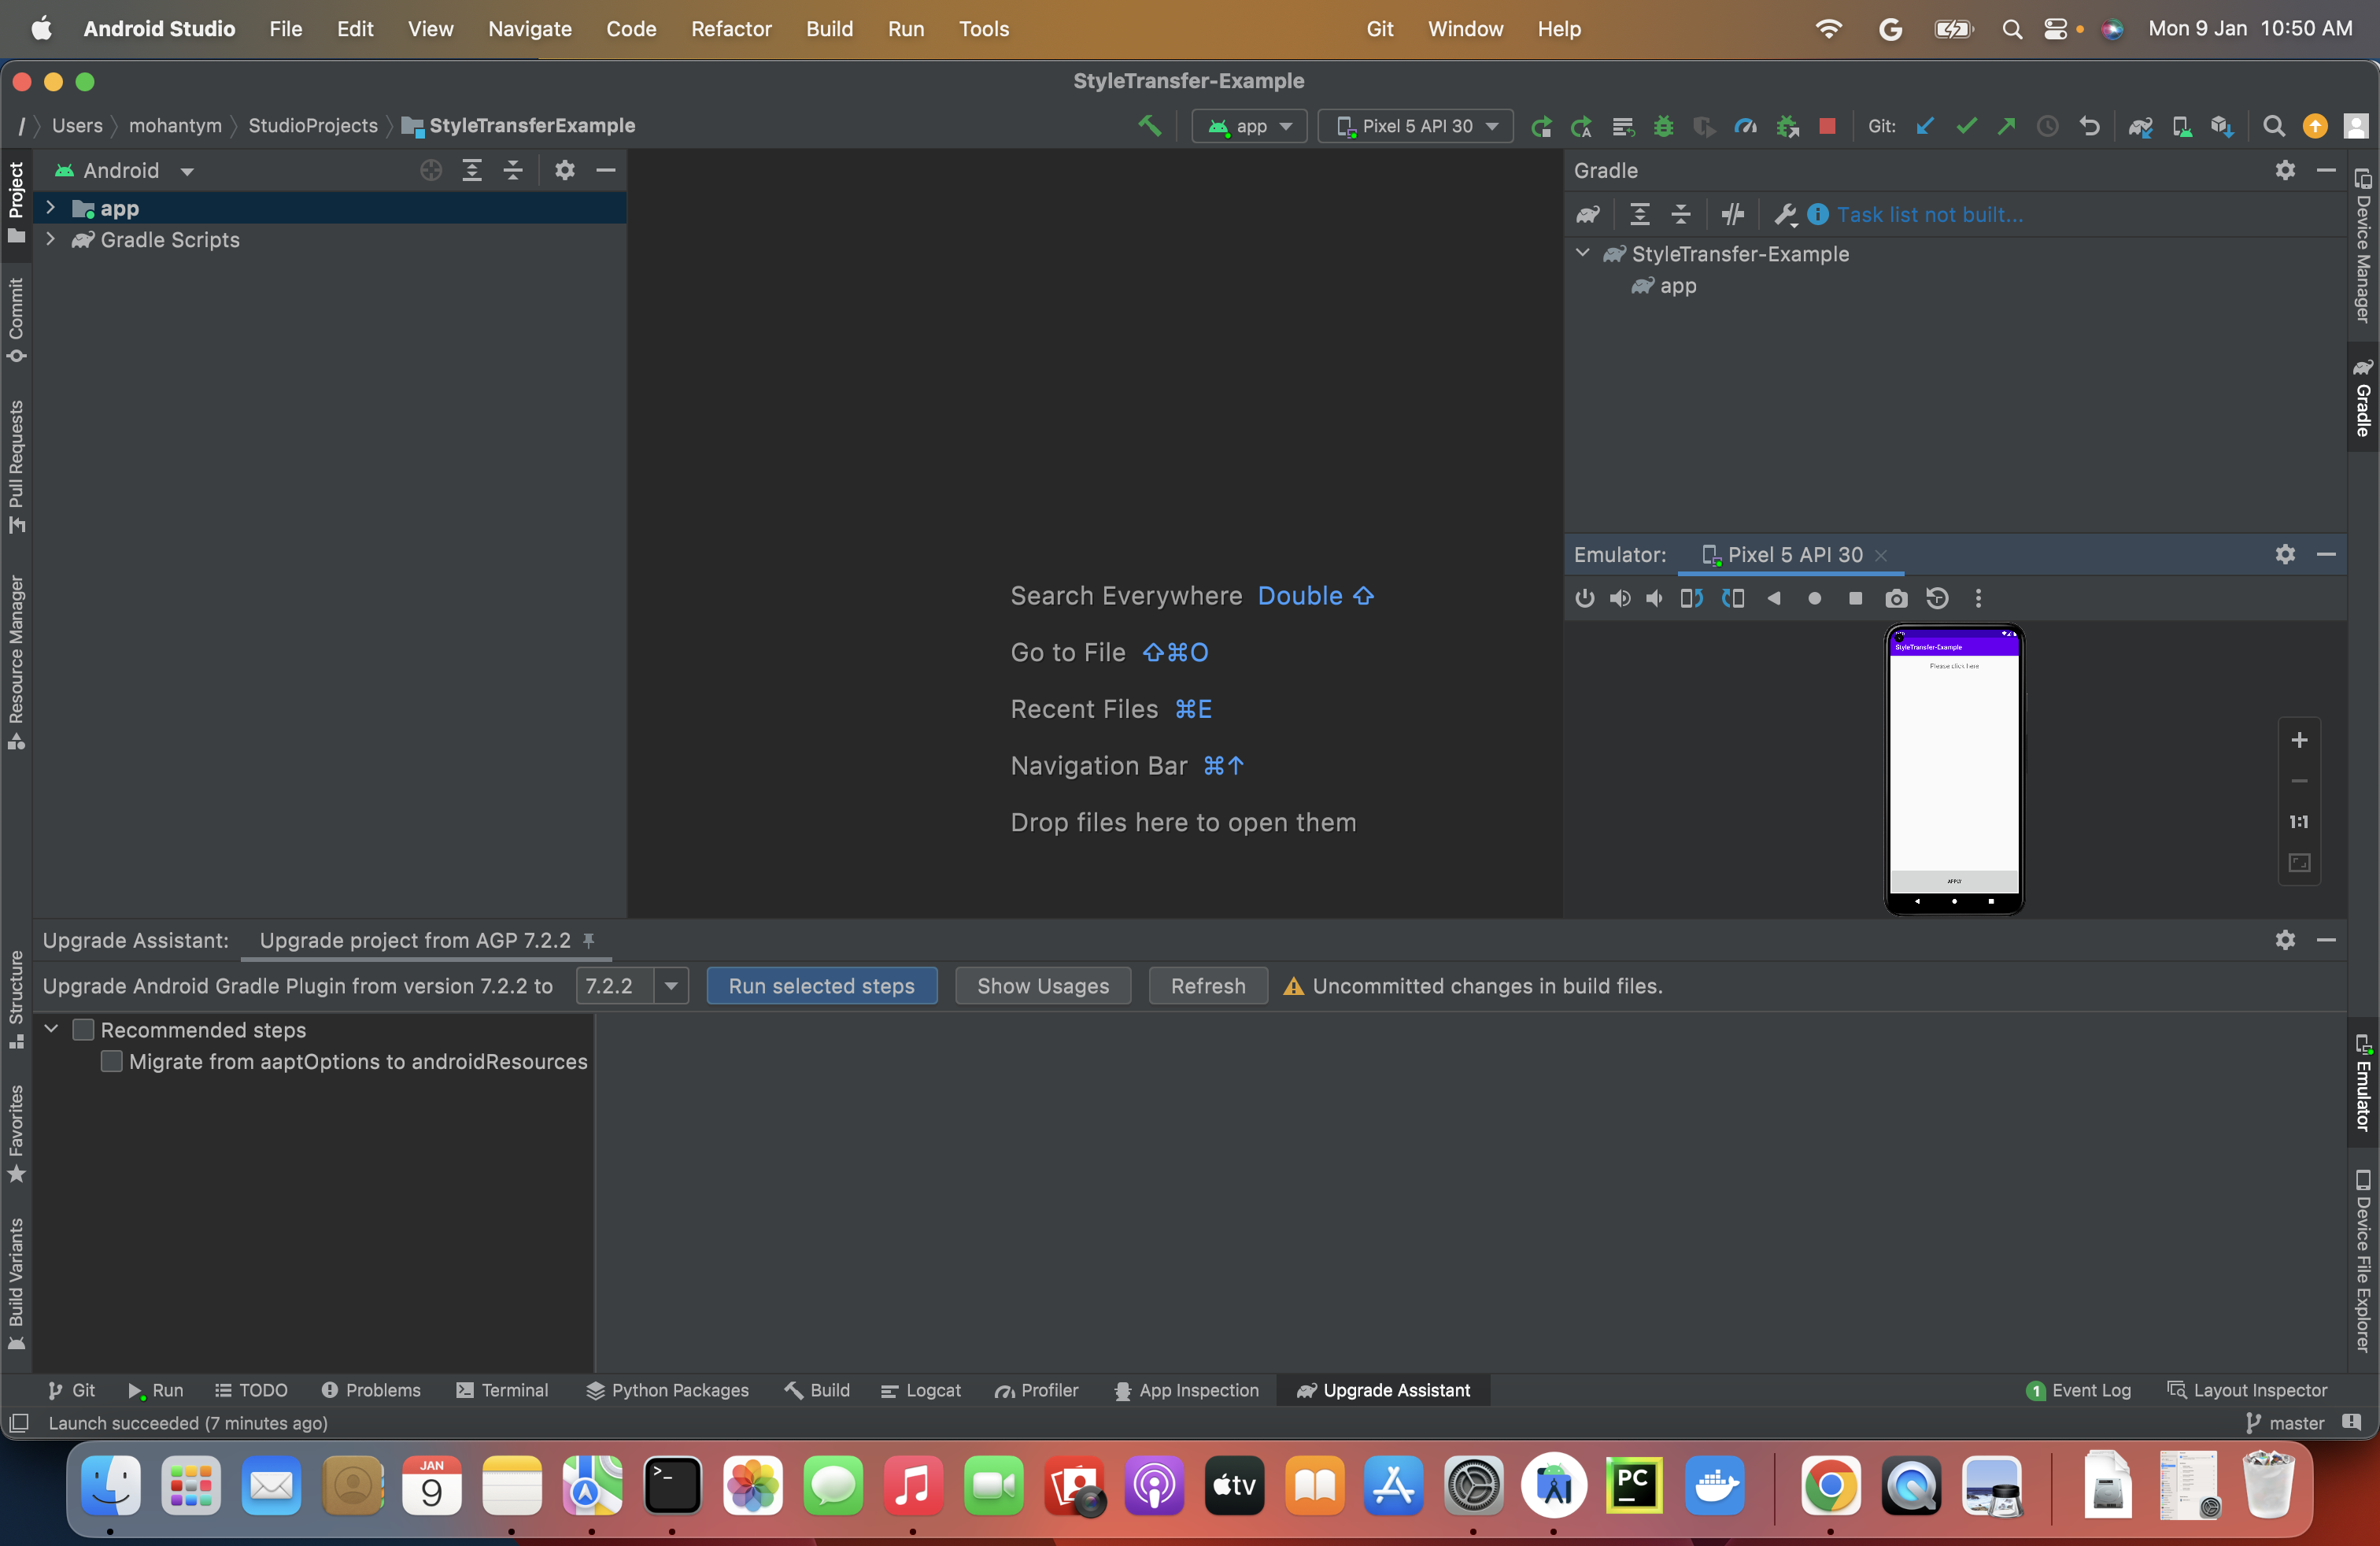
Task: Open Search Everywhere magnifier in toolbar
Action: click(2274, 126)
